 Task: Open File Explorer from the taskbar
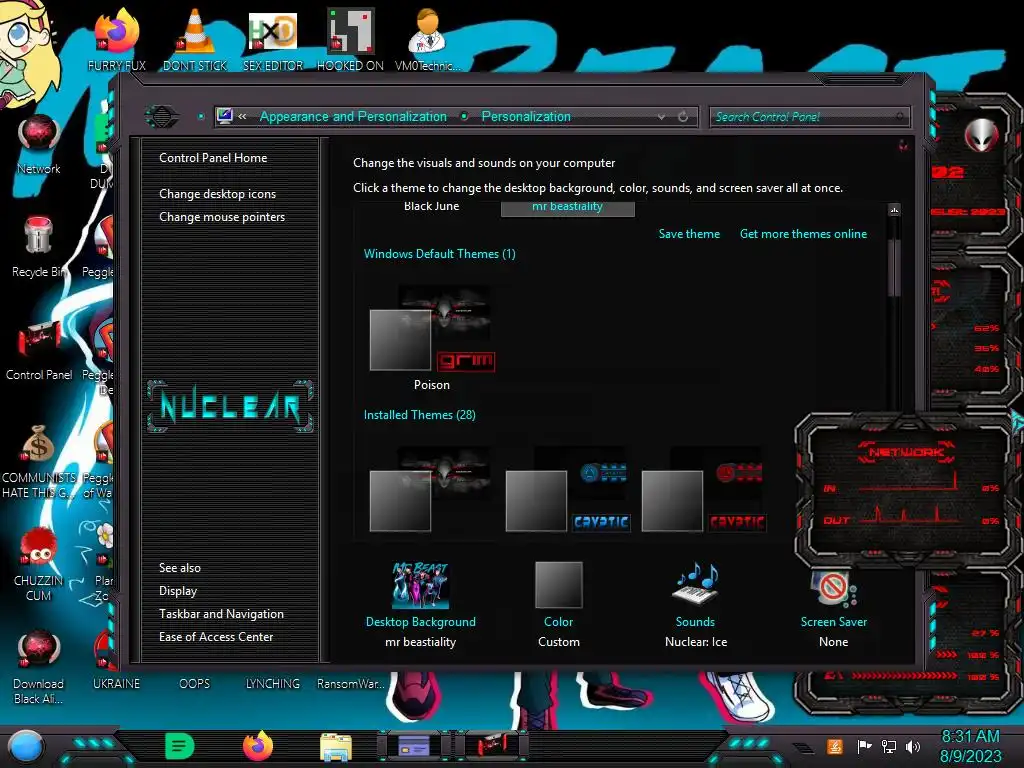(x=336, y=747)
